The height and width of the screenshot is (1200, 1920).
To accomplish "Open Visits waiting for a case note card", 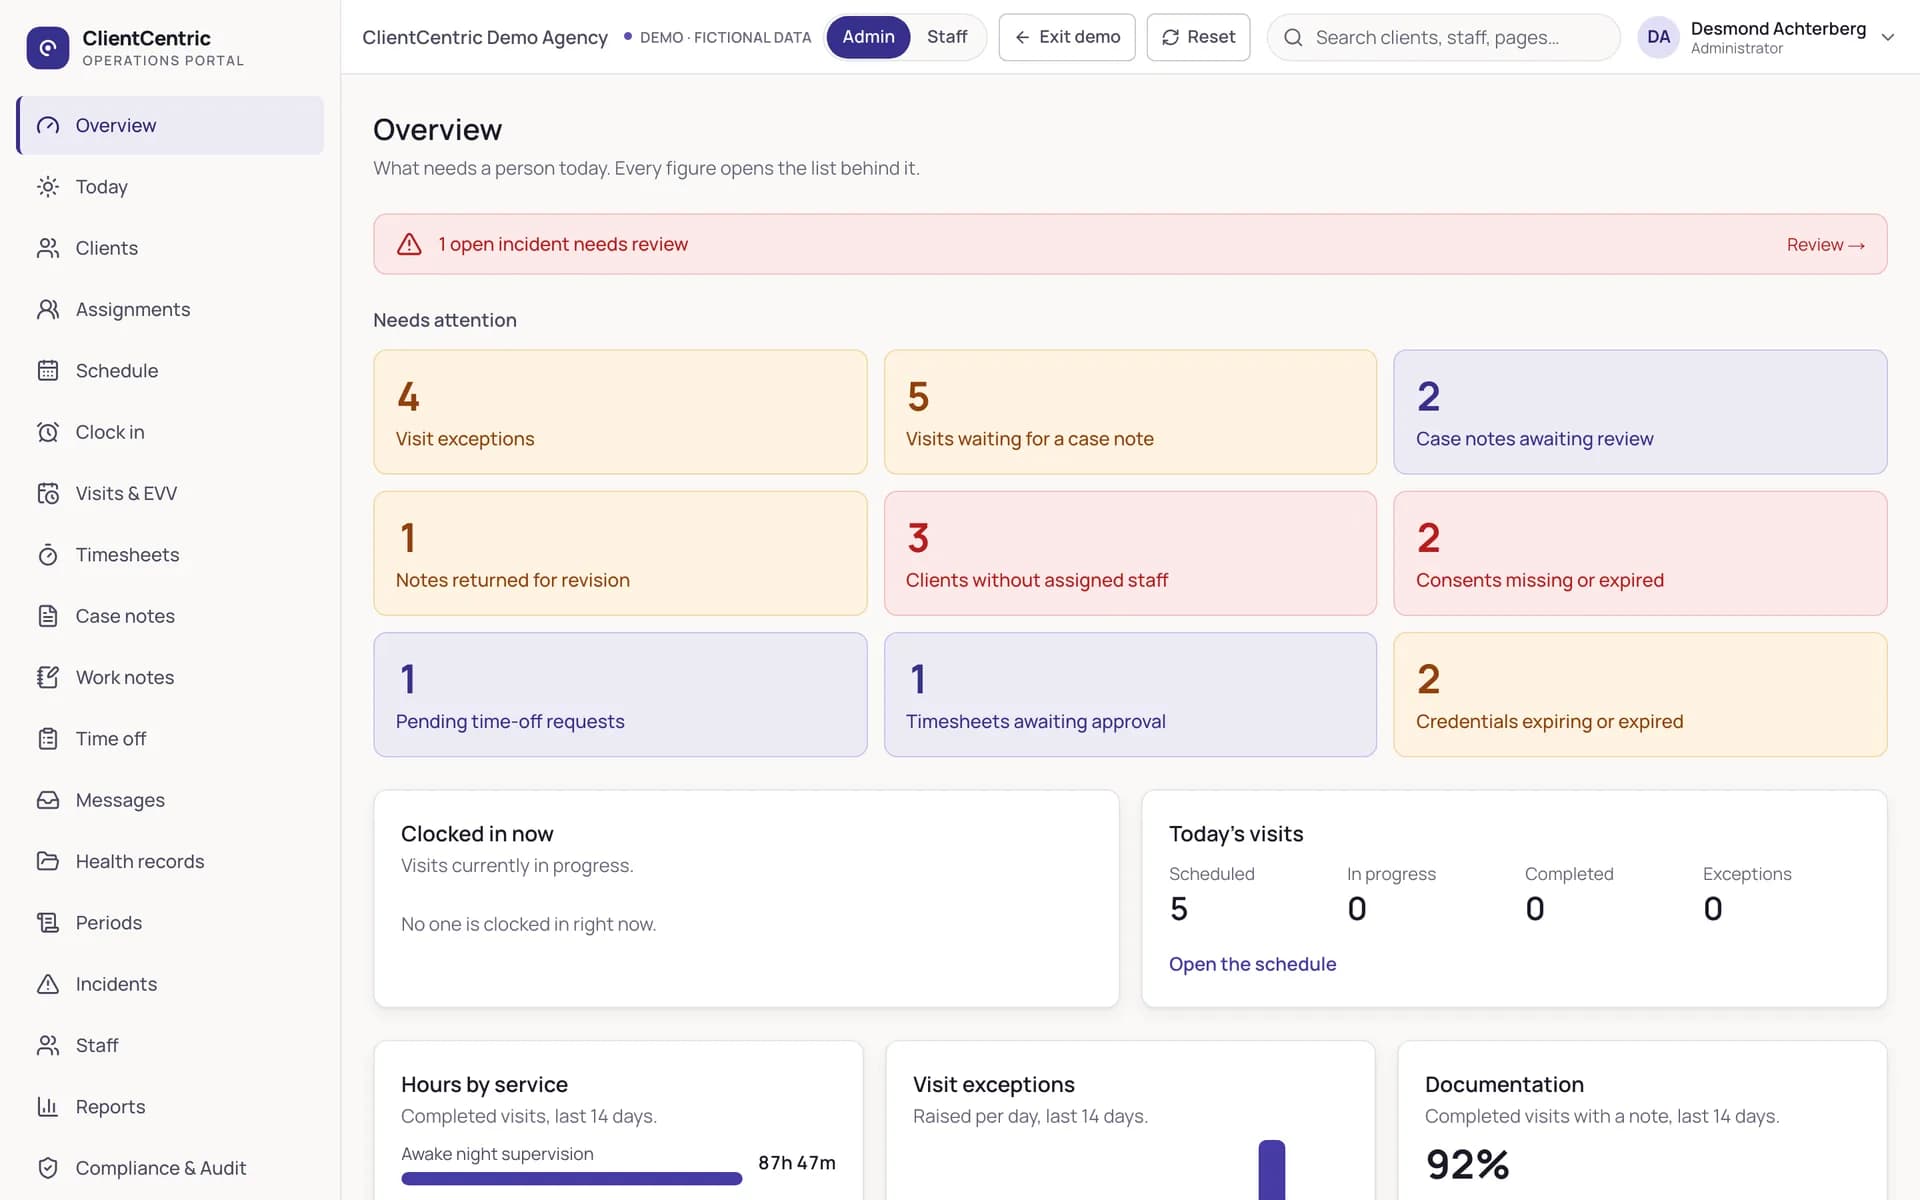I will tap(1130, 412).
